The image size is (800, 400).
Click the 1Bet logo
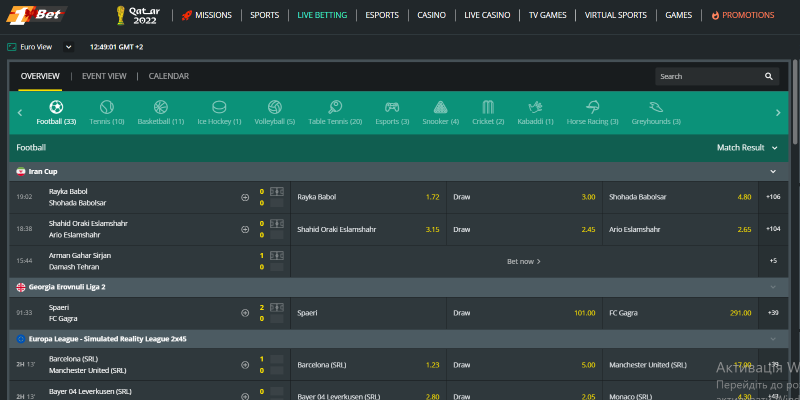pos(36,15)
